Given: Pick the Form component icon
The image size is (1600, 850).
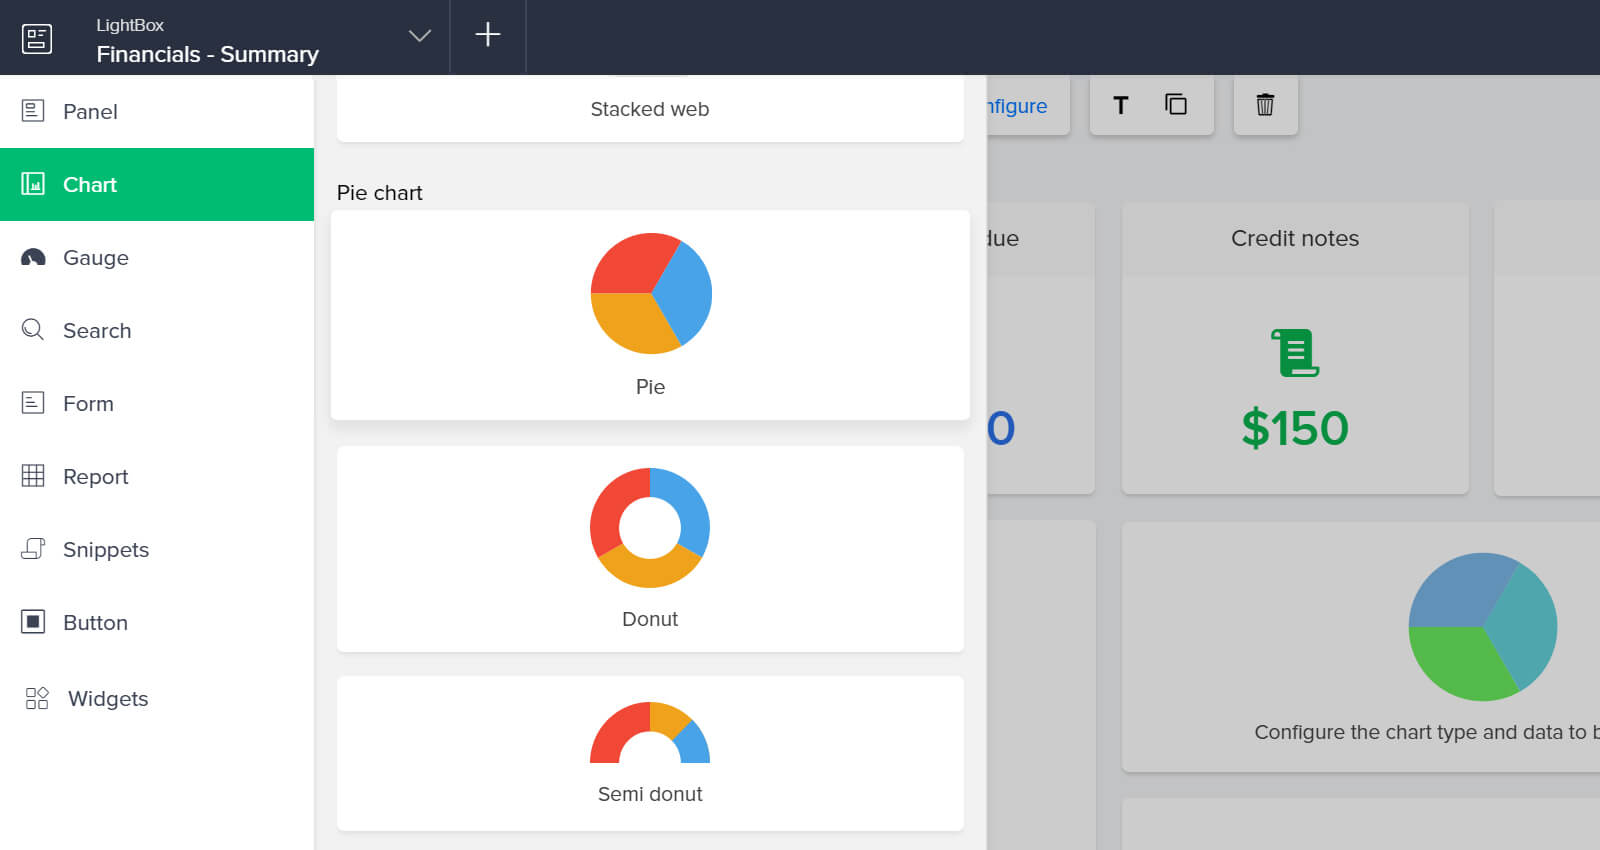Looking at the screenshot, I should pyautogui.click(x=33, y=403).
